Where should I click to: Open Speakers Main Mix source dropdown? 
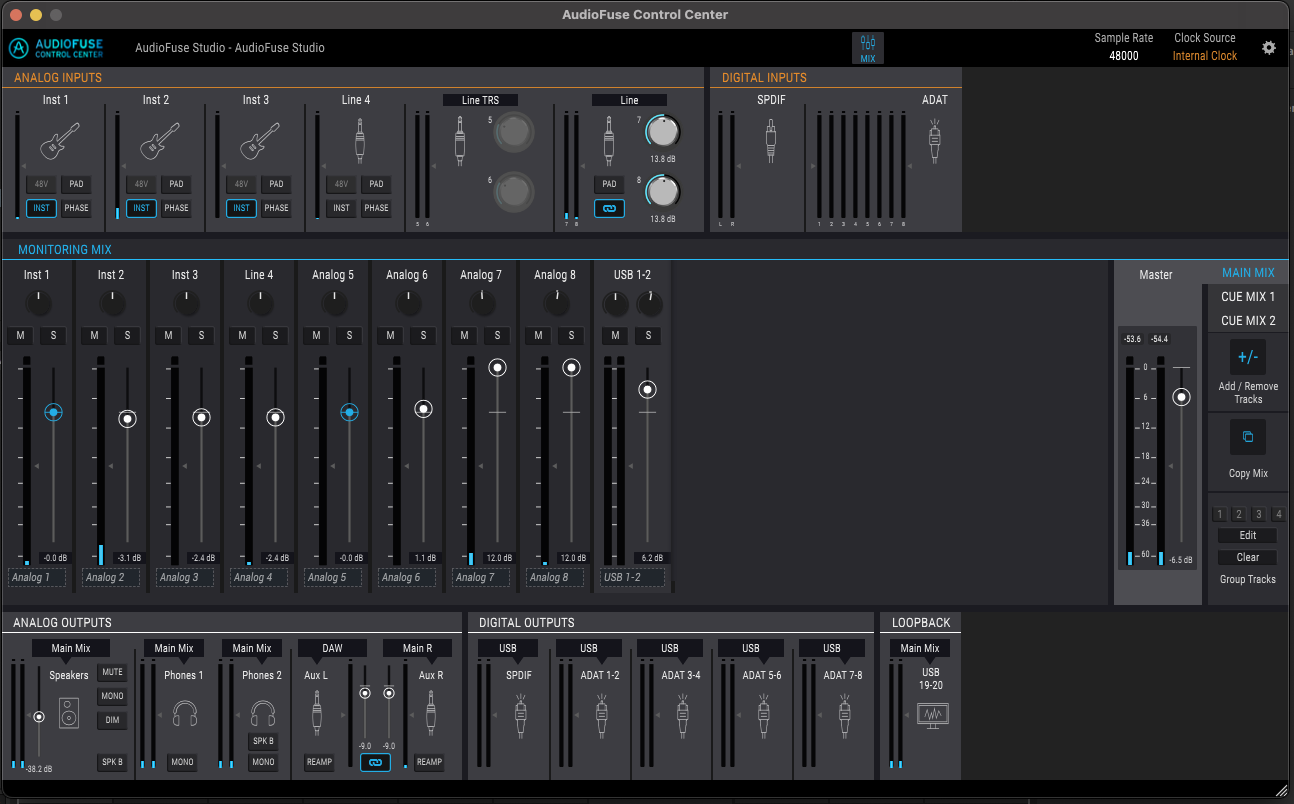point(69,648)
